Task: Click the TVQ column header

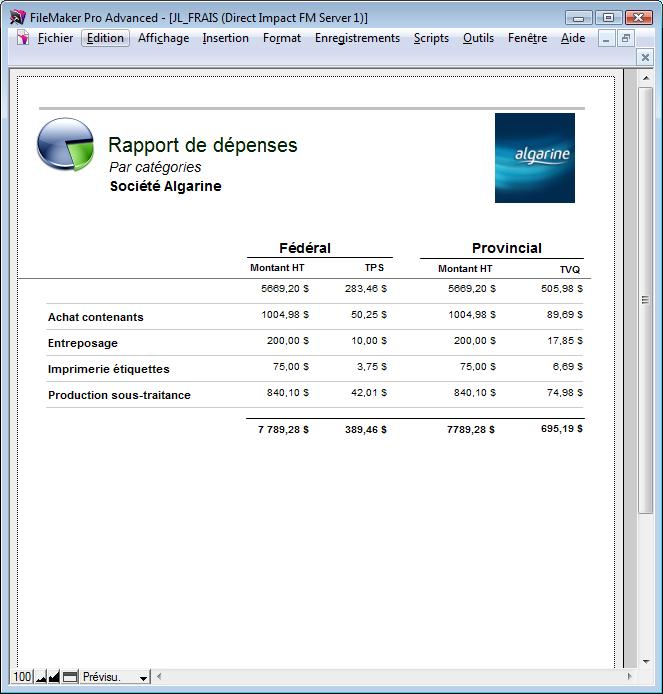Action: [570, 270]
